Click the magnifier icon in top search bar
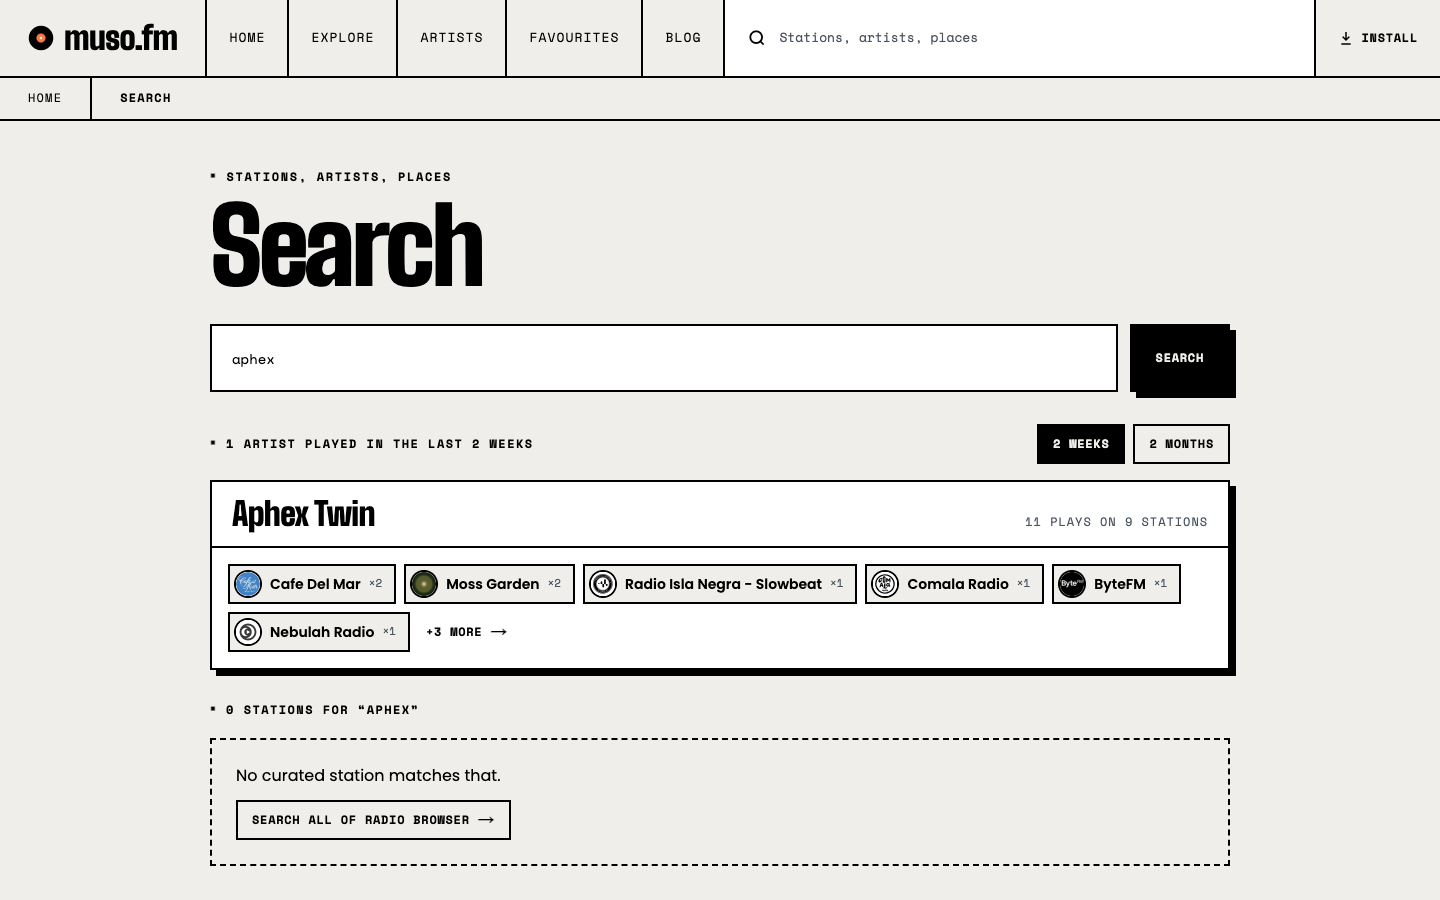 [x=757, y=38]
